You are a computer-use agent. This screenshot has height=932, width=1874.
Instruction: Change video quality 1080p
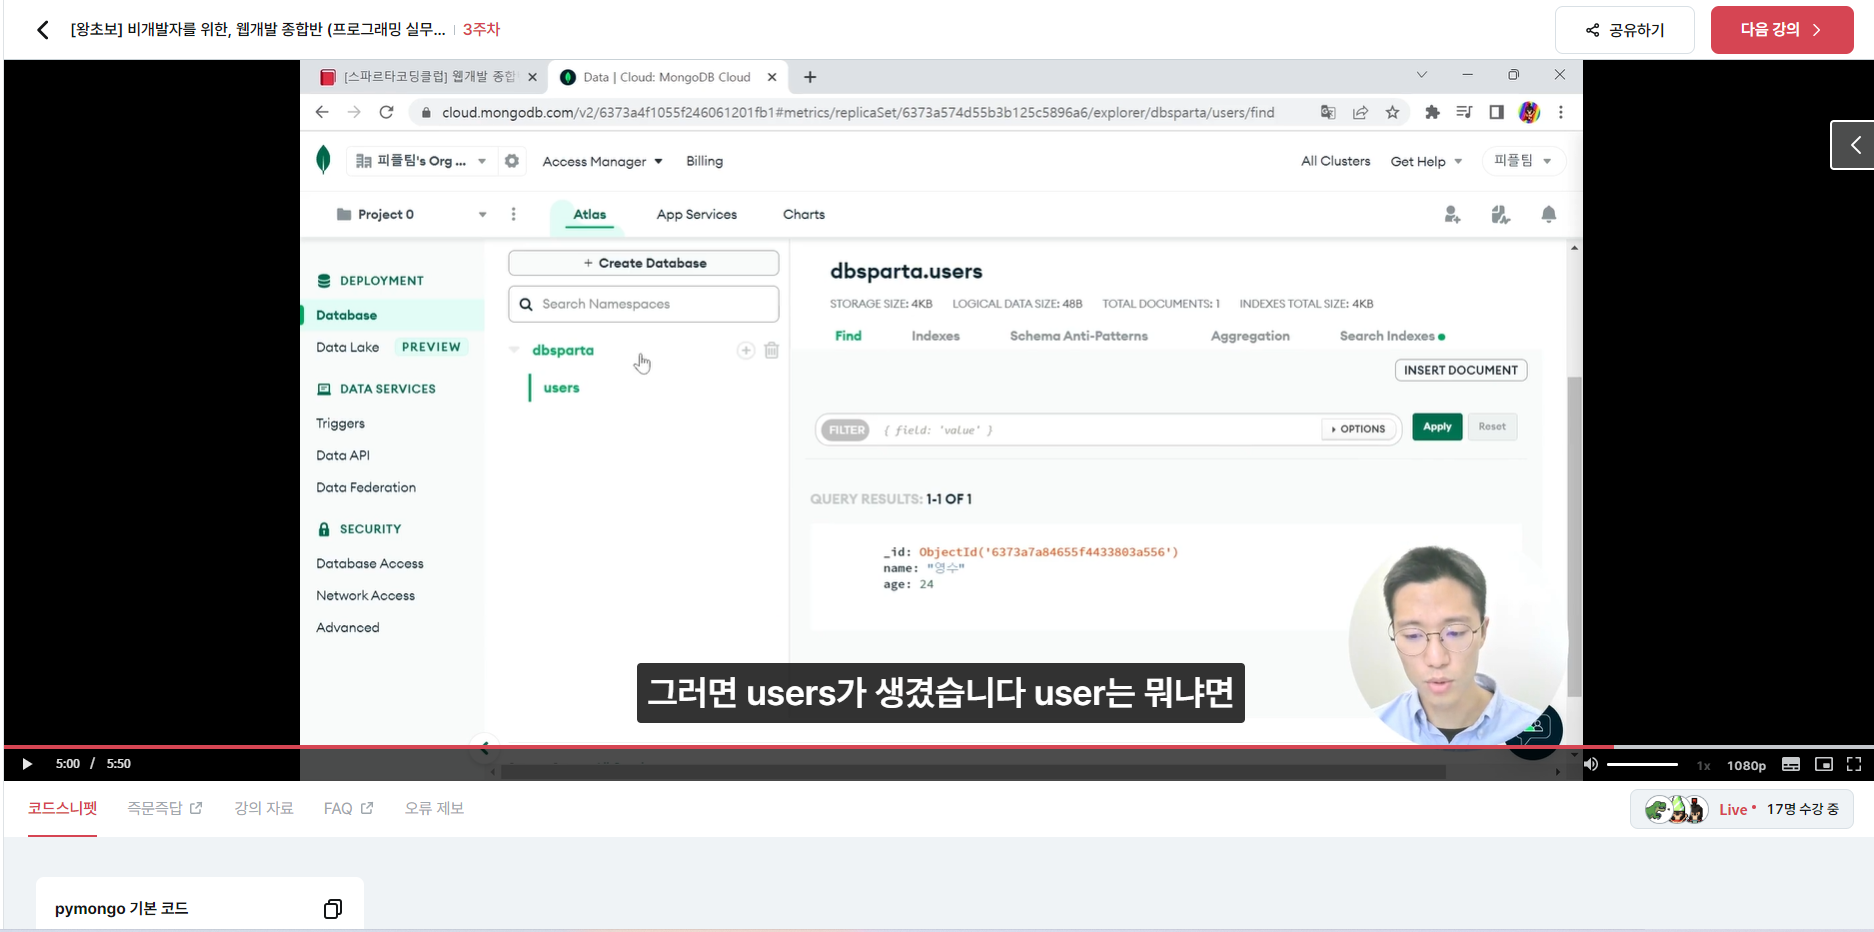click(1746, 765)
